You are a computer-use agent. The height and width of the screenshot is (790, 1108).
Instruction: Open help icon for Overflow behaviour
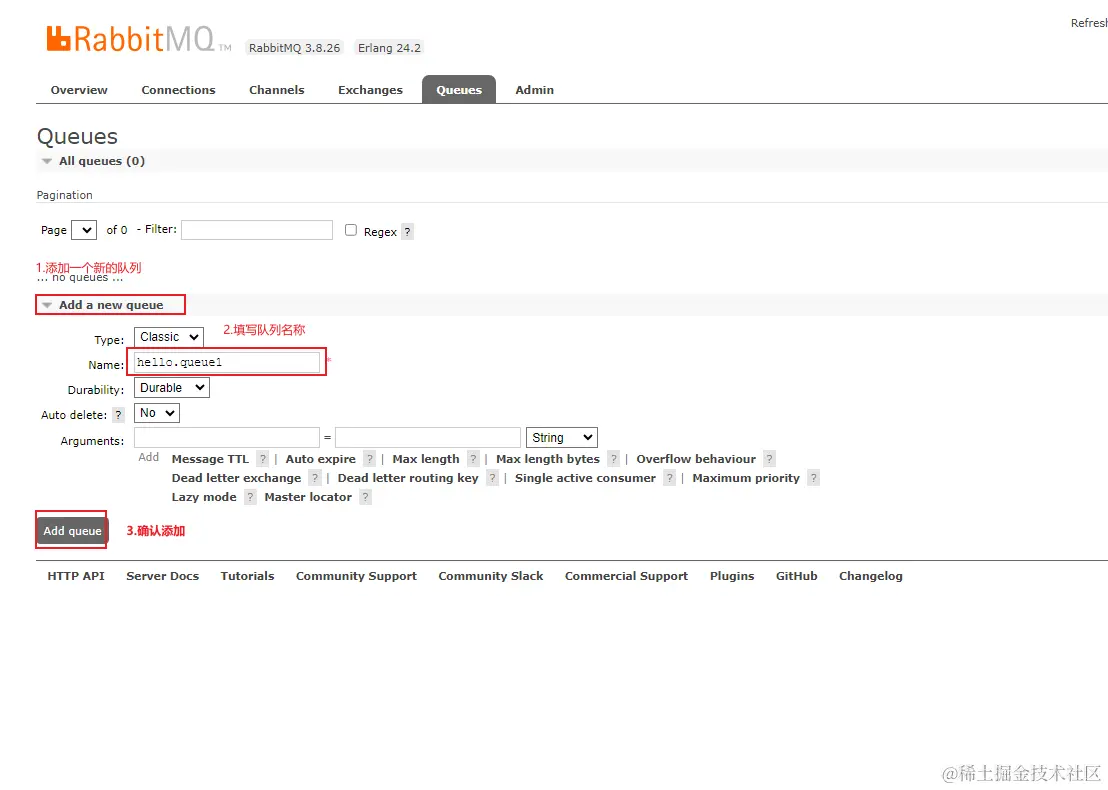tap(770, 459)
